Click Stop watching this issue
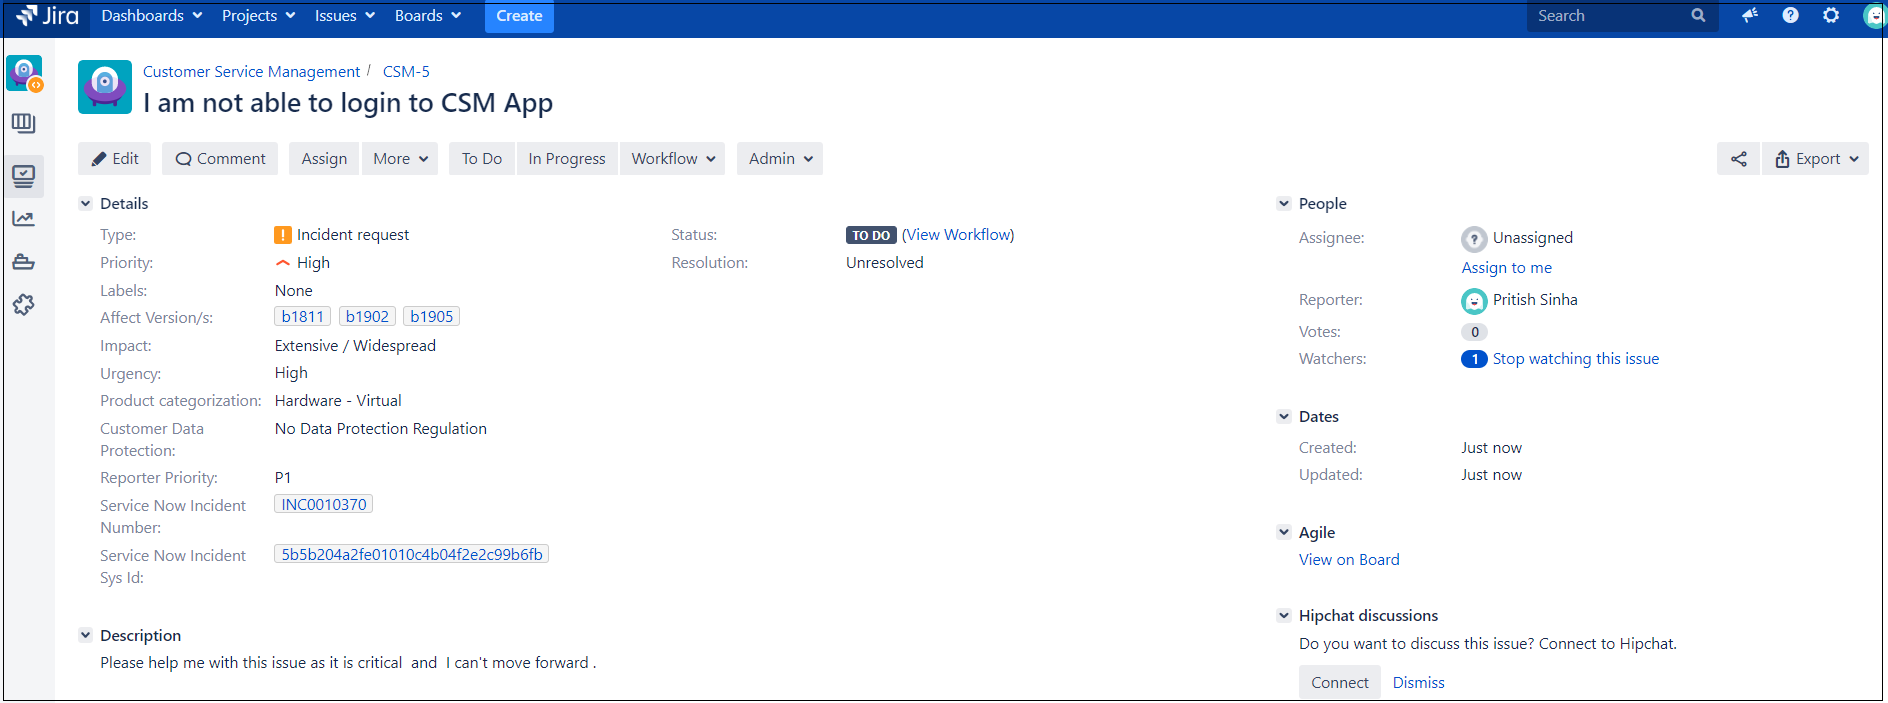Image resolution: width=1888 pixels, height=703 pixels. [1575, 359]
